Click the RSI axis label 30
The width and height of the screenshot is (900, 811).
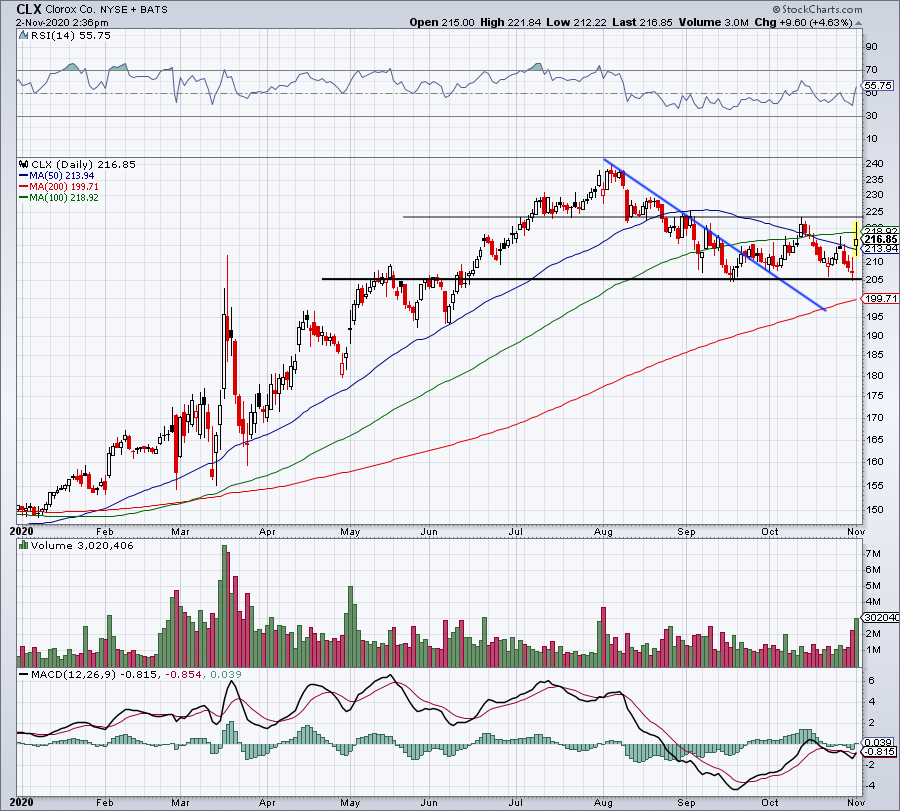point(871,116)
